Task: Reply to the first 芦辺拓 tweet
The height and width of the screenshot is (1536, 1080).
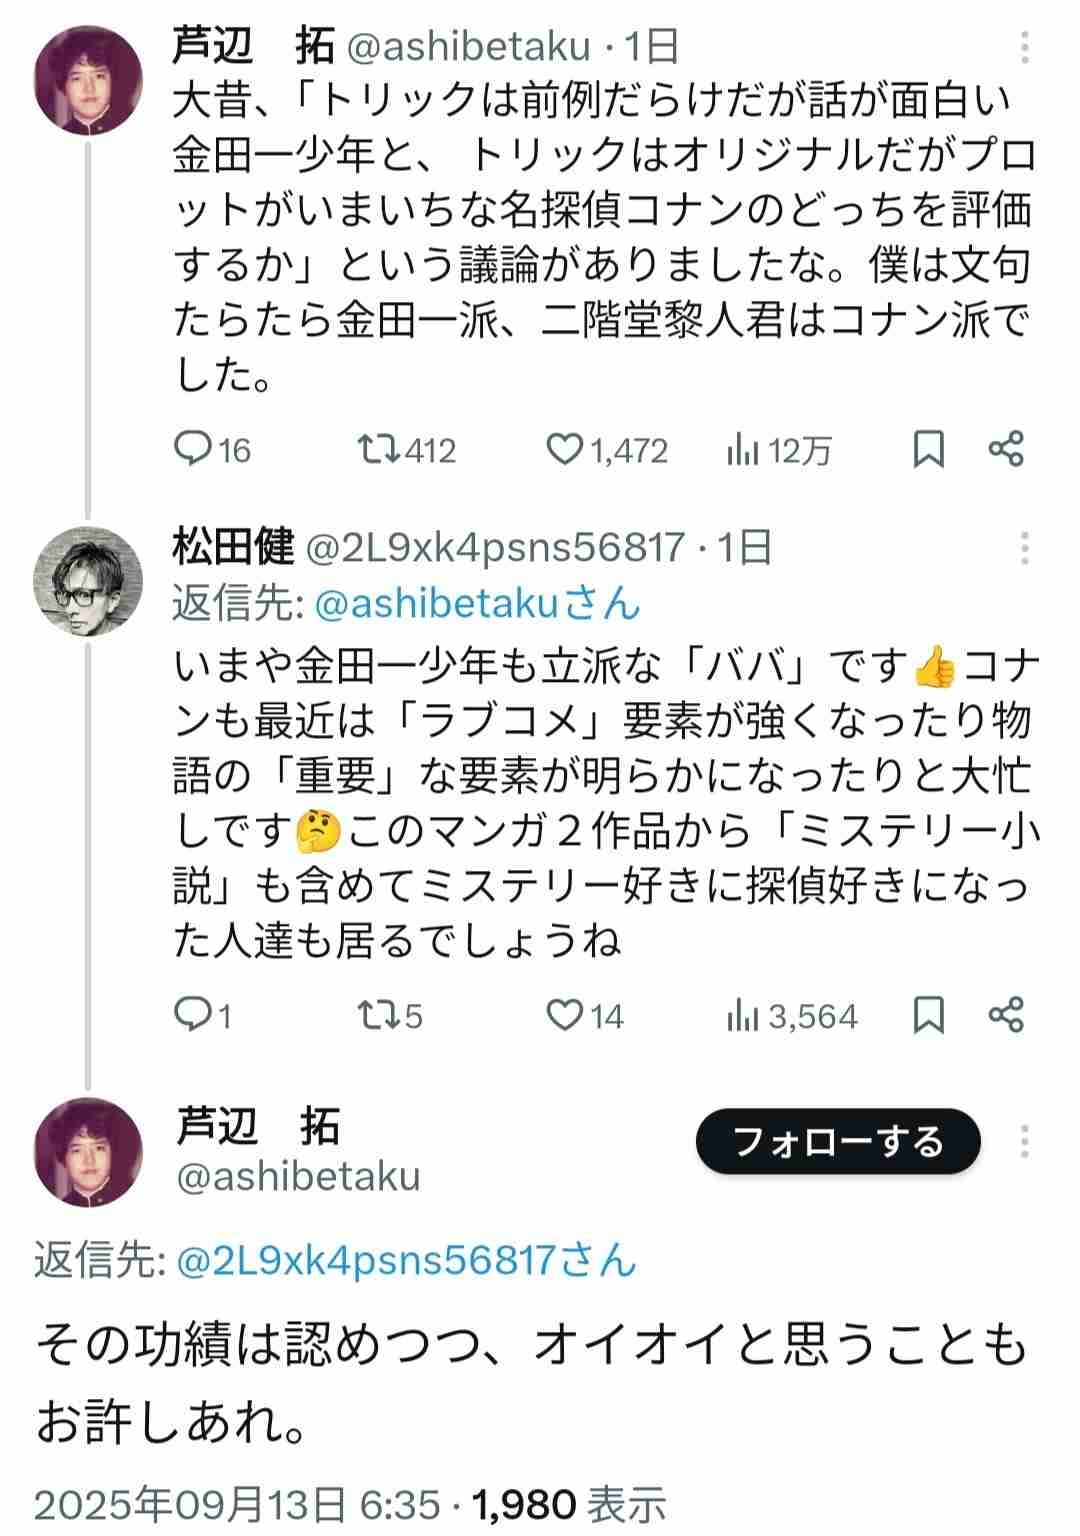Action: click(191, 450)
